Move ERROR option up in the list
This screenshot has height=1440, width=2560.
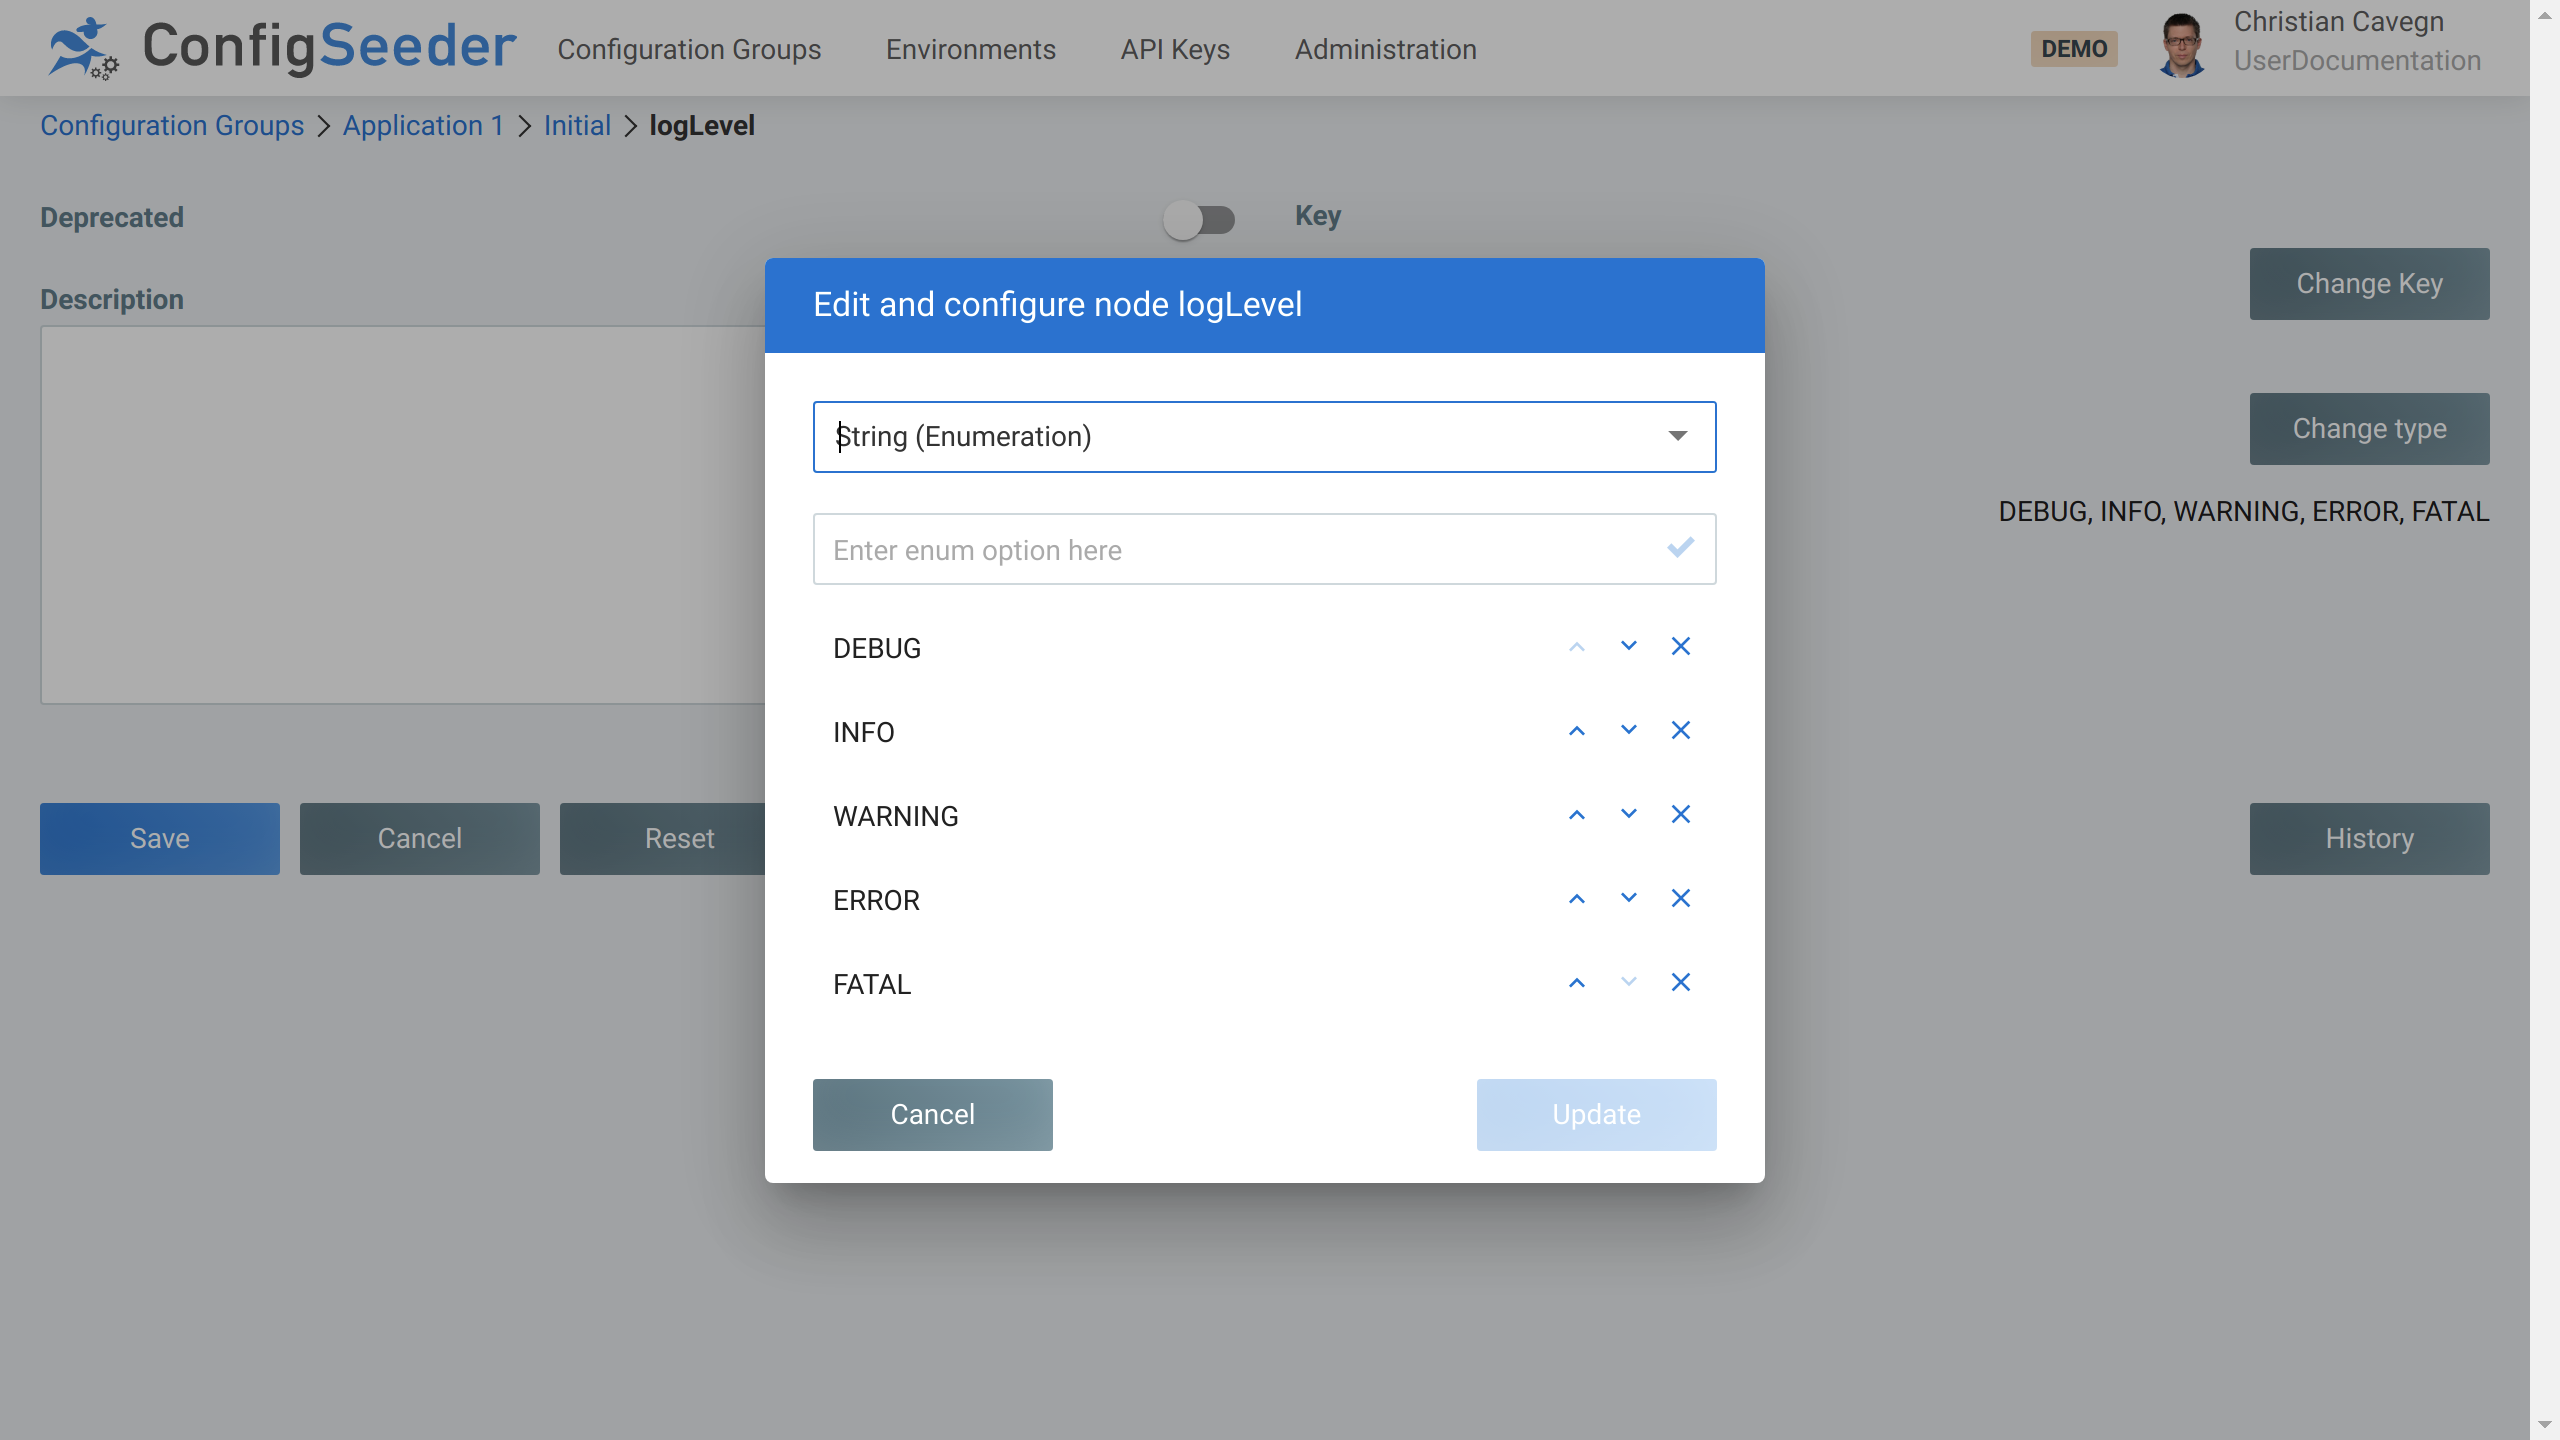pos(1576,898)
